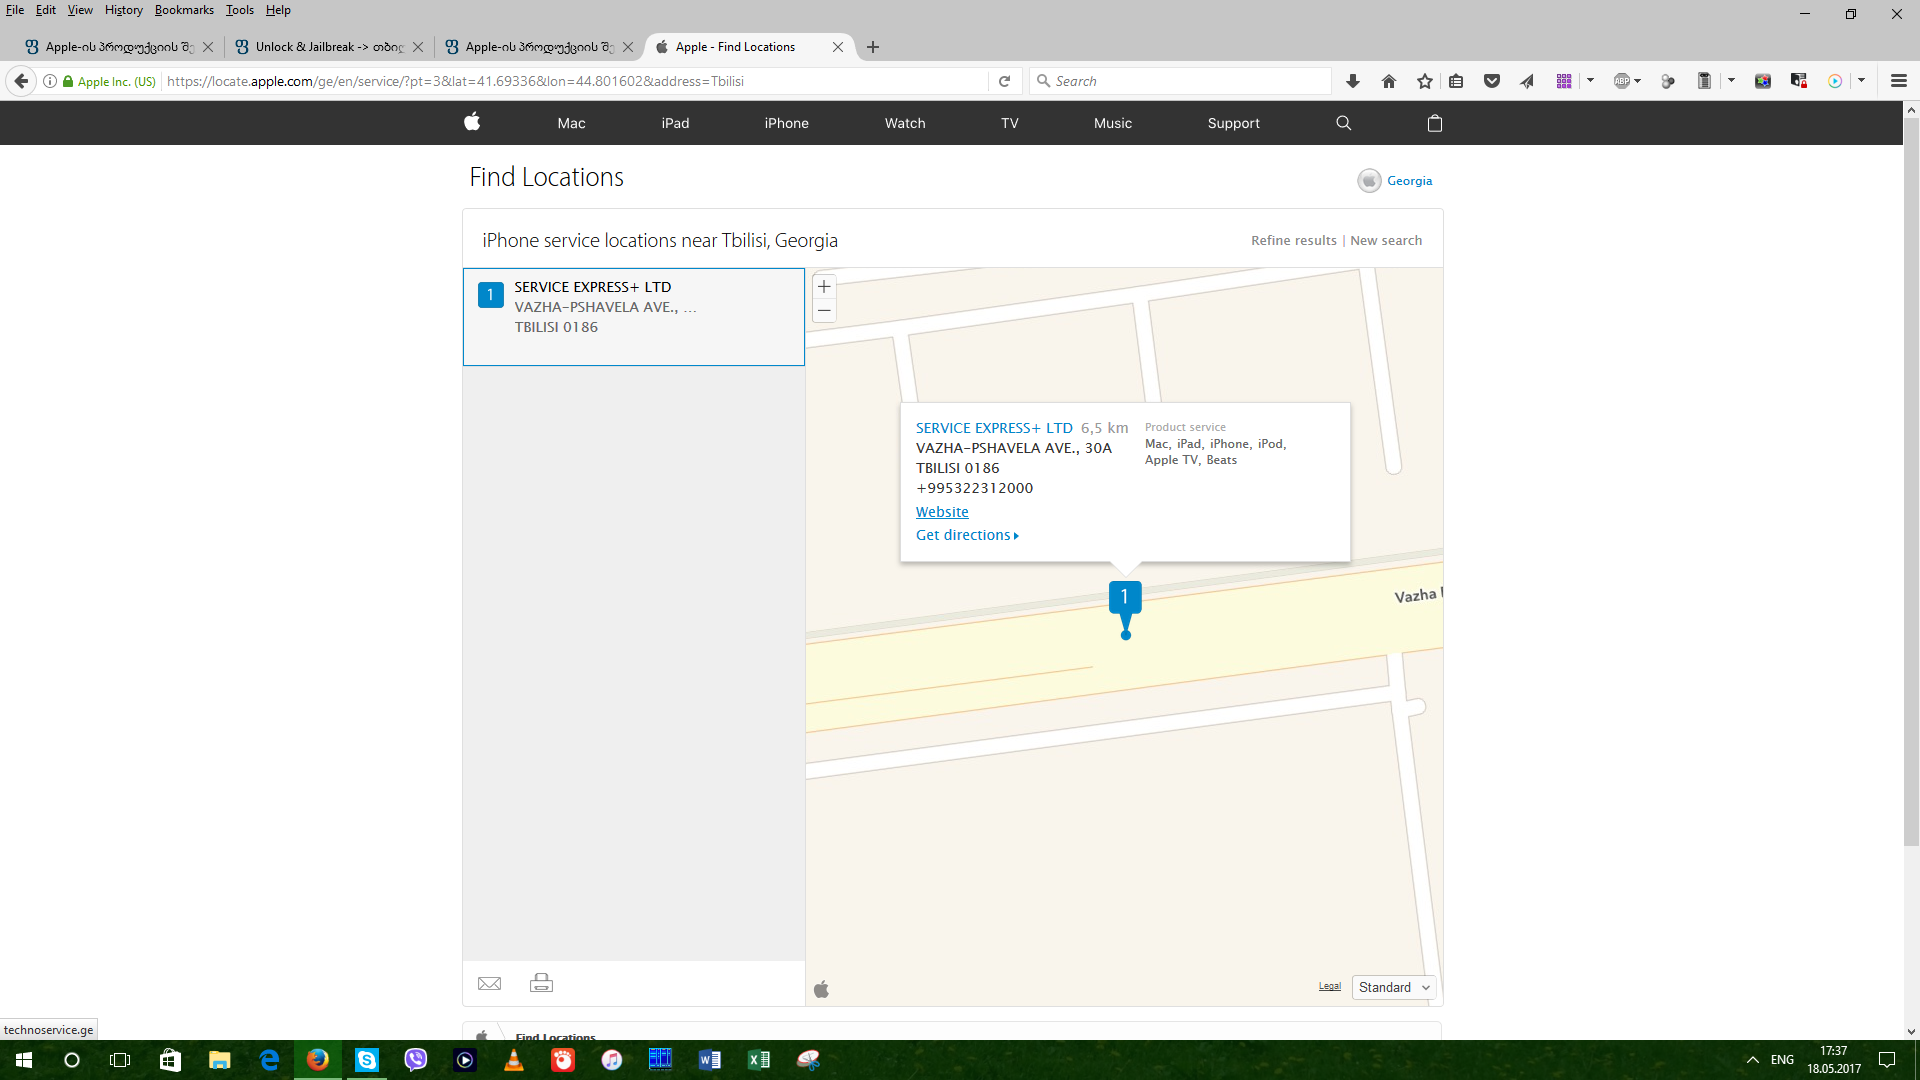
Task: Open Microsoft Word from taskbar
Action: point(710,1060)
